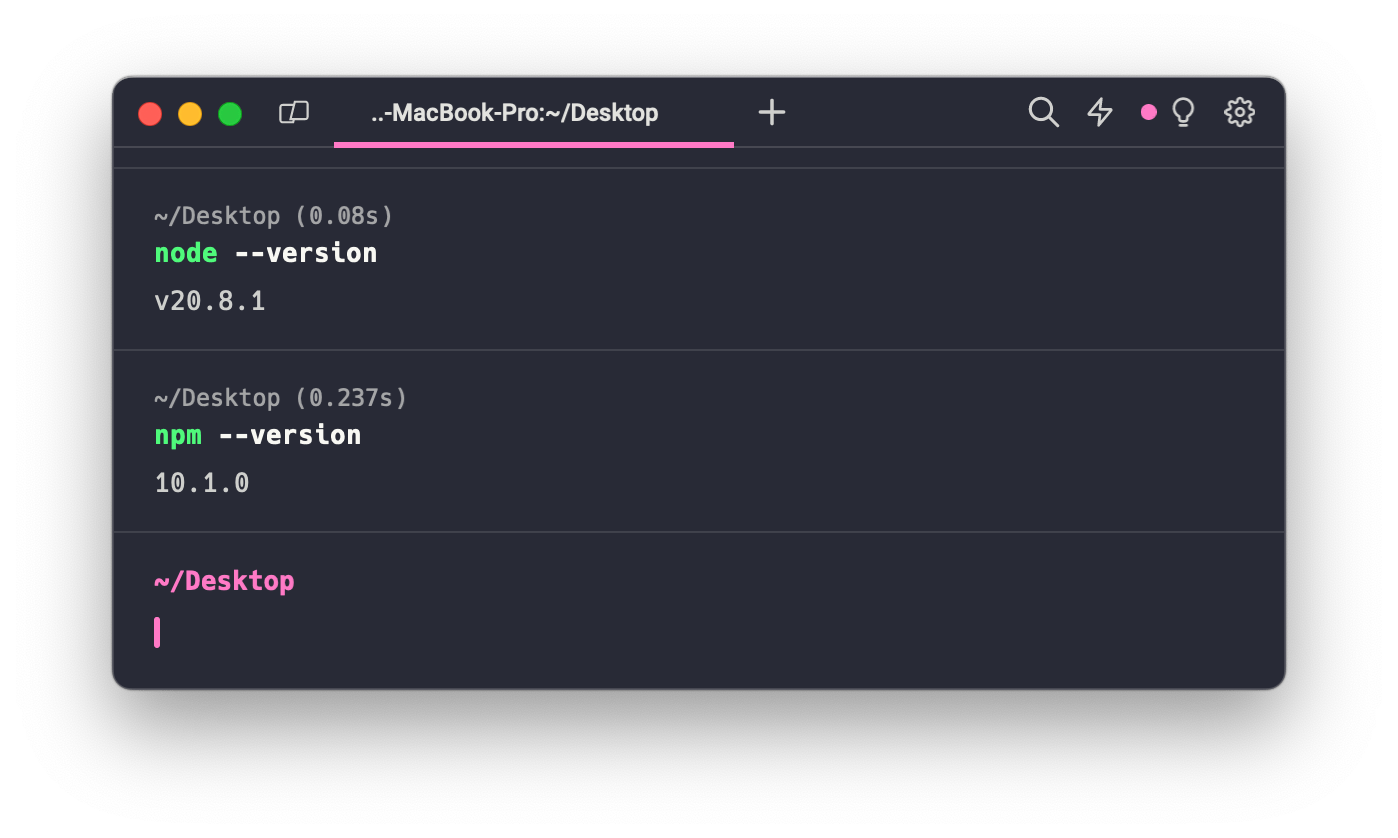1398x838 pixels.
Task: Open the lightning bolt workflows icon
Action: pyautogui.click(x=1100, y=112)
